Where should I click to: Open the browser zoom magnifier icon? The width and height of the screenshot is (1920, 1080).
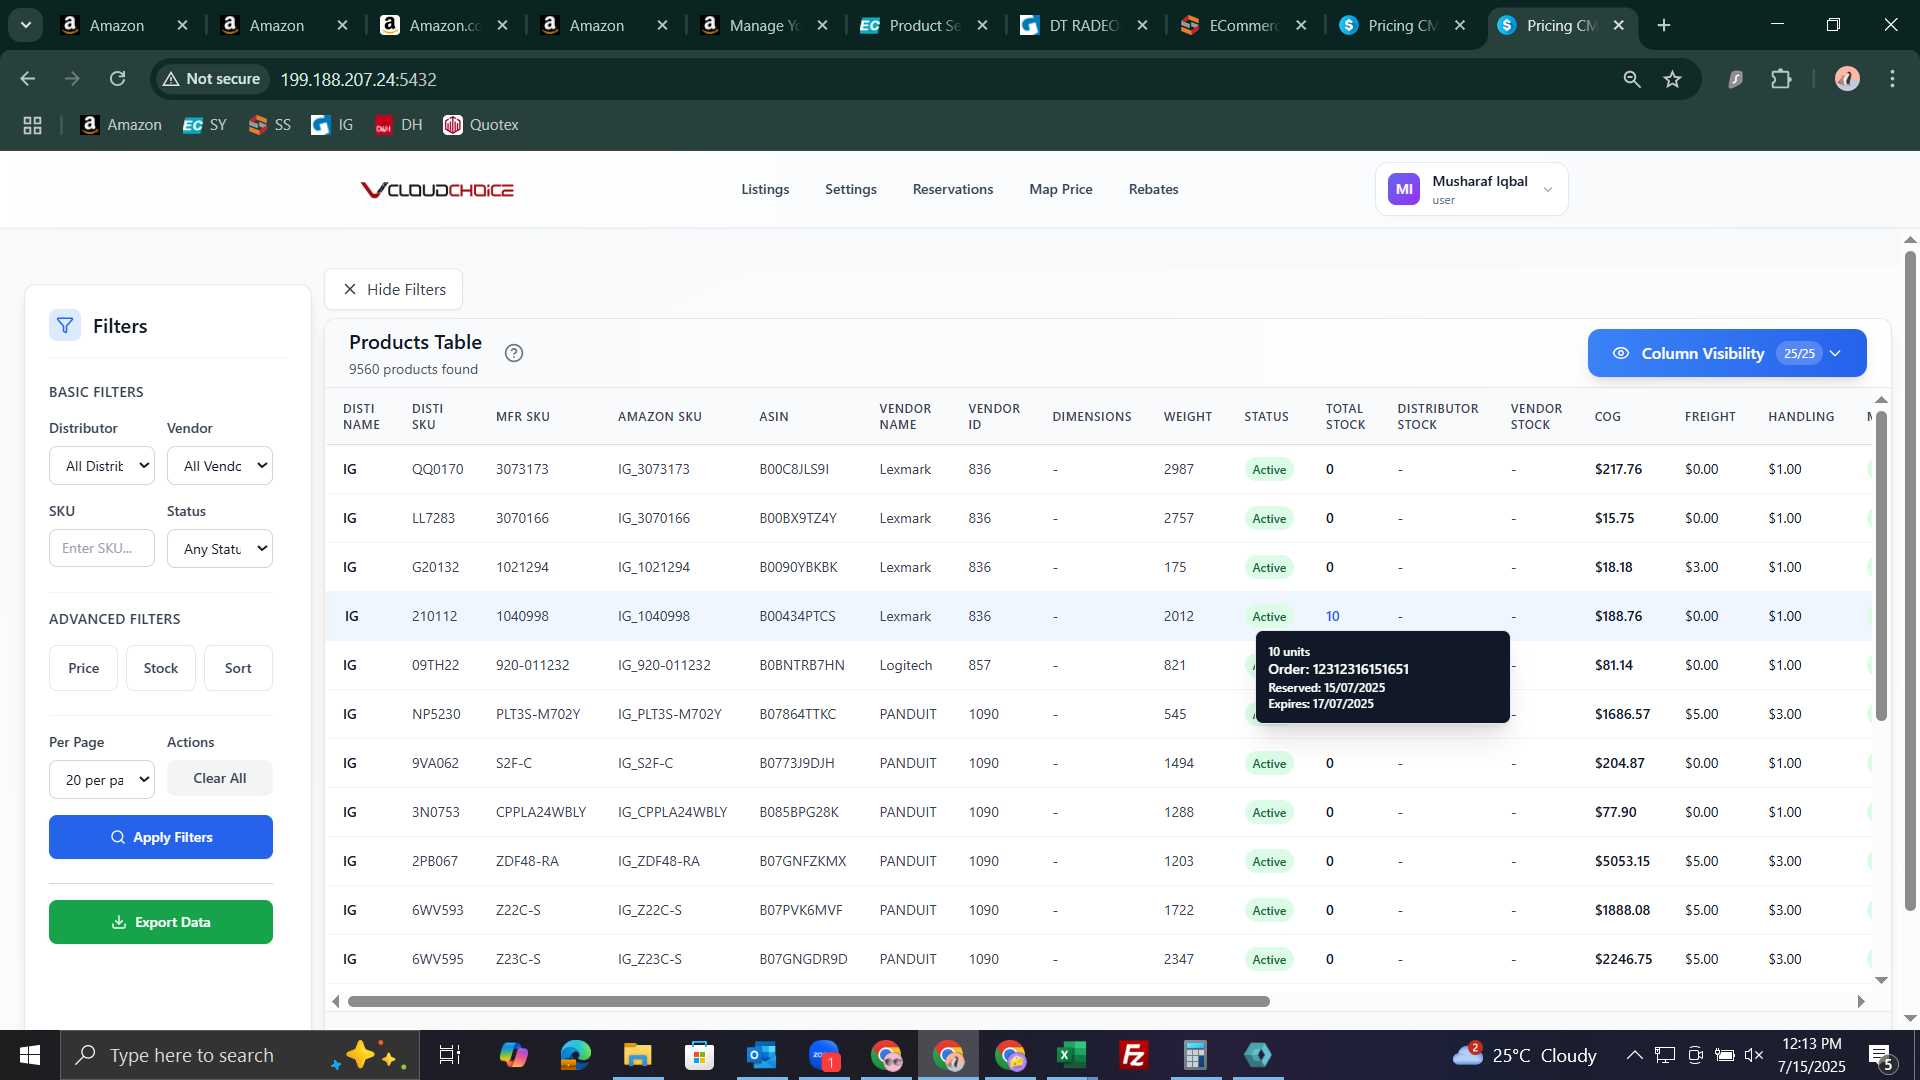click(x=1632, y=79)
